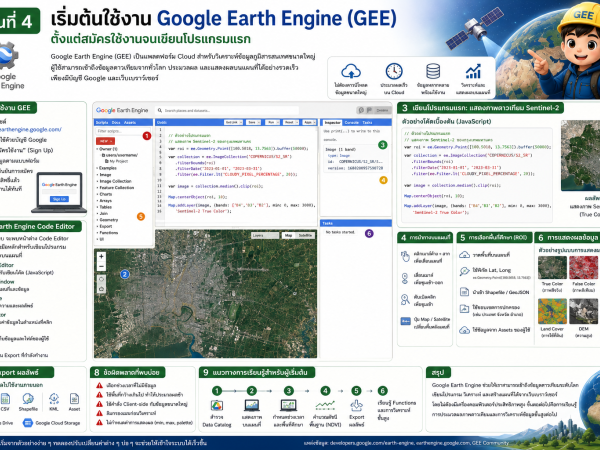Switch to the Tasks tab in the right panel
The width and height of the screenshot is (600, 450).
point(367,122)
